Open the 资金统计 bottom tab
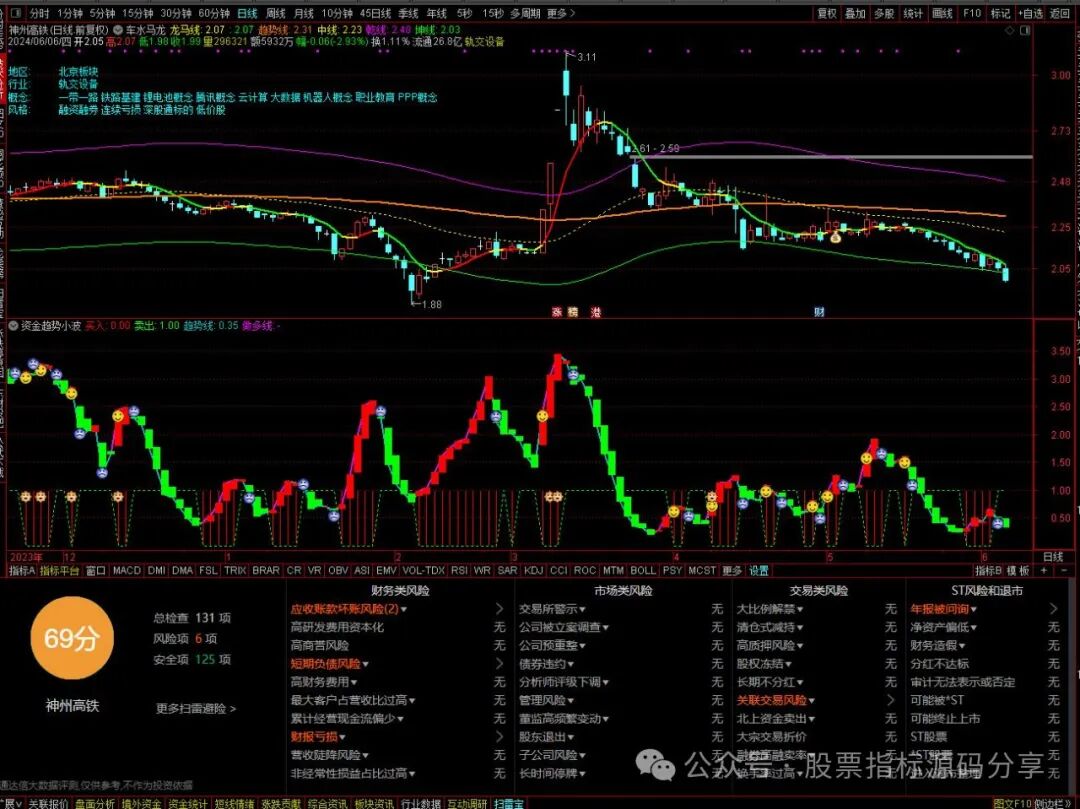The height and width of the screenshot is (809, 1080). [188, 803]
